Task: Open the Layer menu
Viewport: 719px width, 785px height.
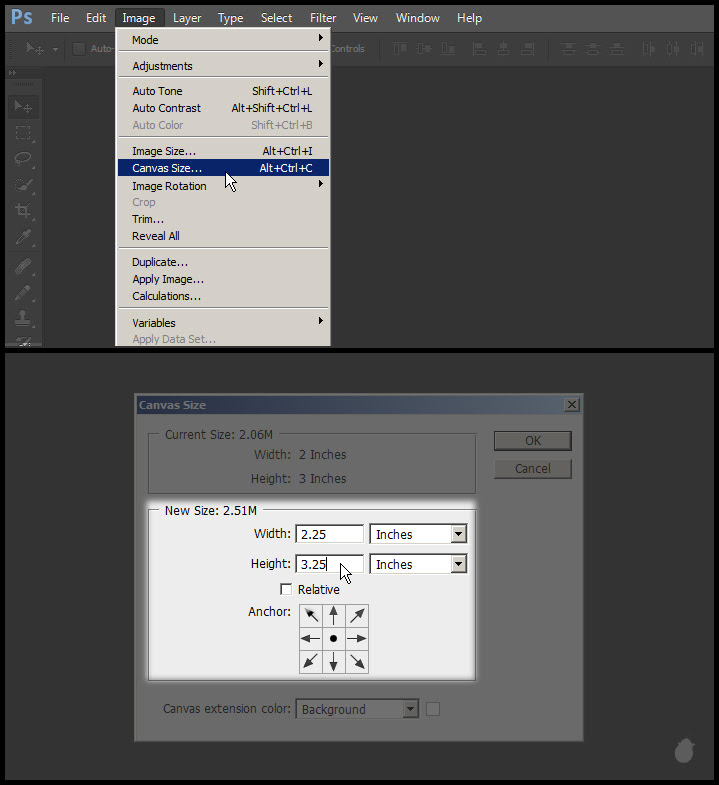Action: [187, 18]
